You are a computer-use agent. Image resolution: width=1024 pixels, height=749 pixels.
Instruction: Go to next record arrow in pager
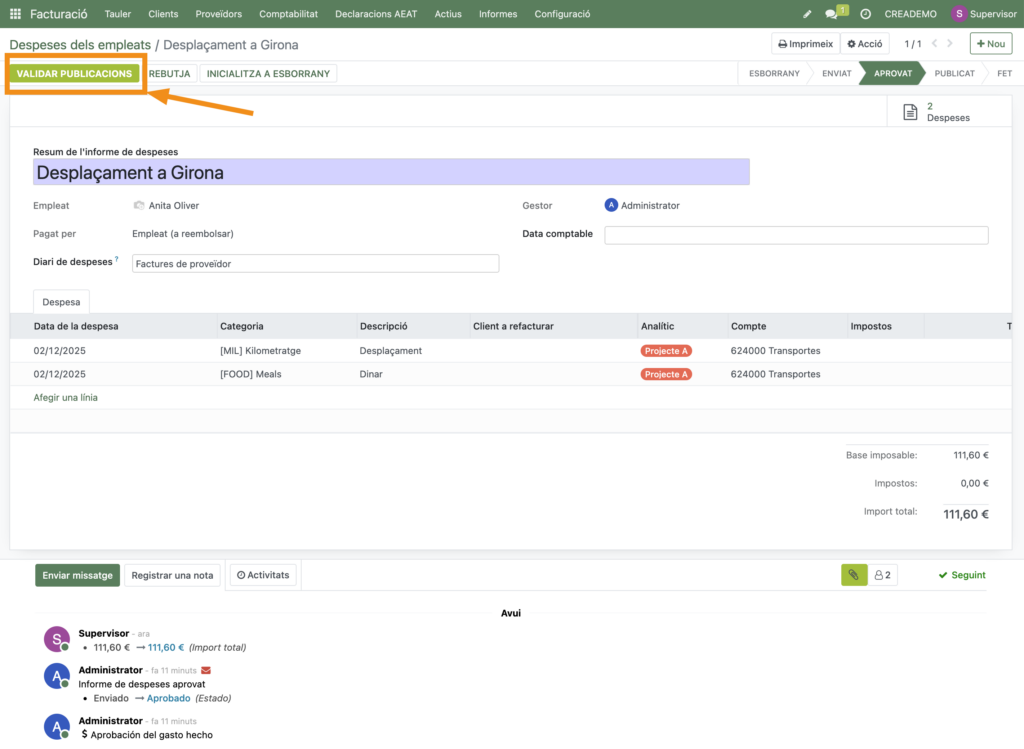(x=950, y=44)
